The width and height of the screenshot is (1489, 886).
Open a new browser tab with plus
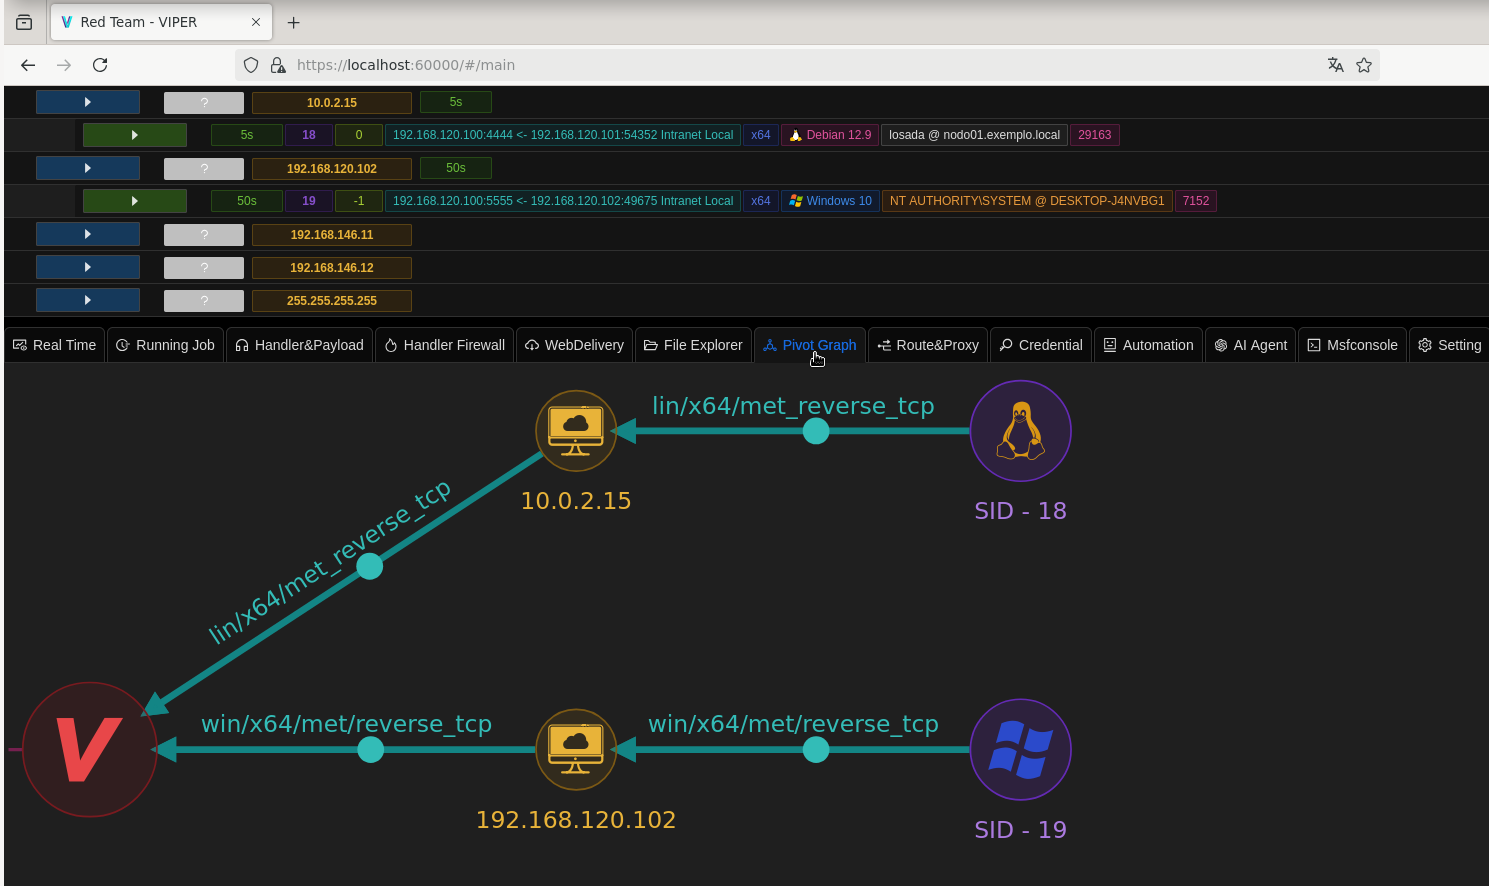pyautogui.click(x=293, y=22)
